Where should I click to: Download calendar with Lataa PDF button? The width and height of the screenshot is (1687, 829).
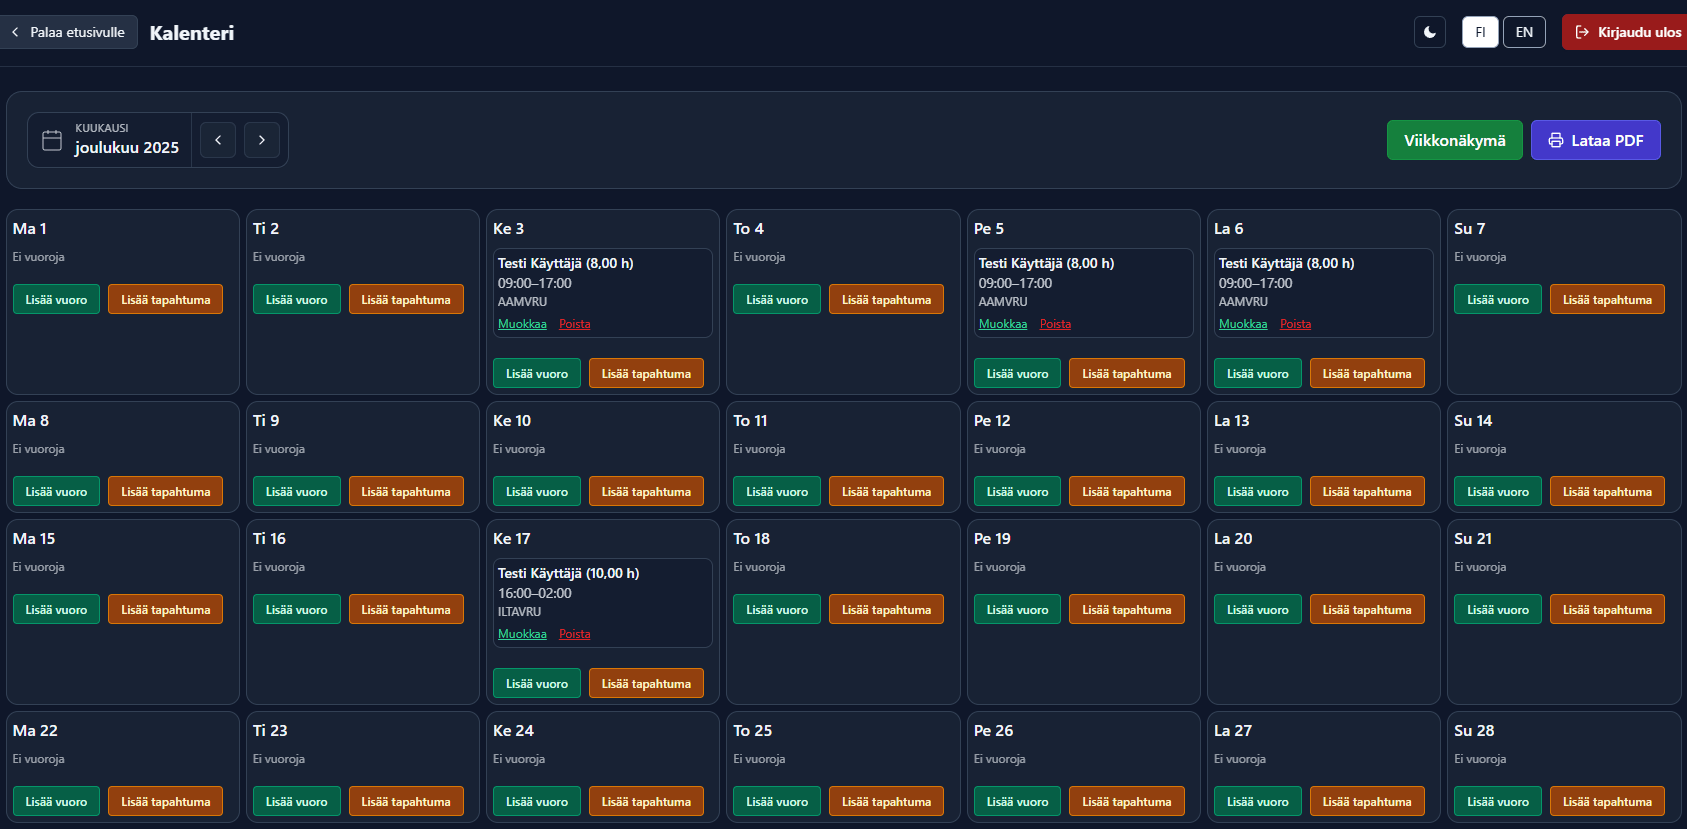1595,140
